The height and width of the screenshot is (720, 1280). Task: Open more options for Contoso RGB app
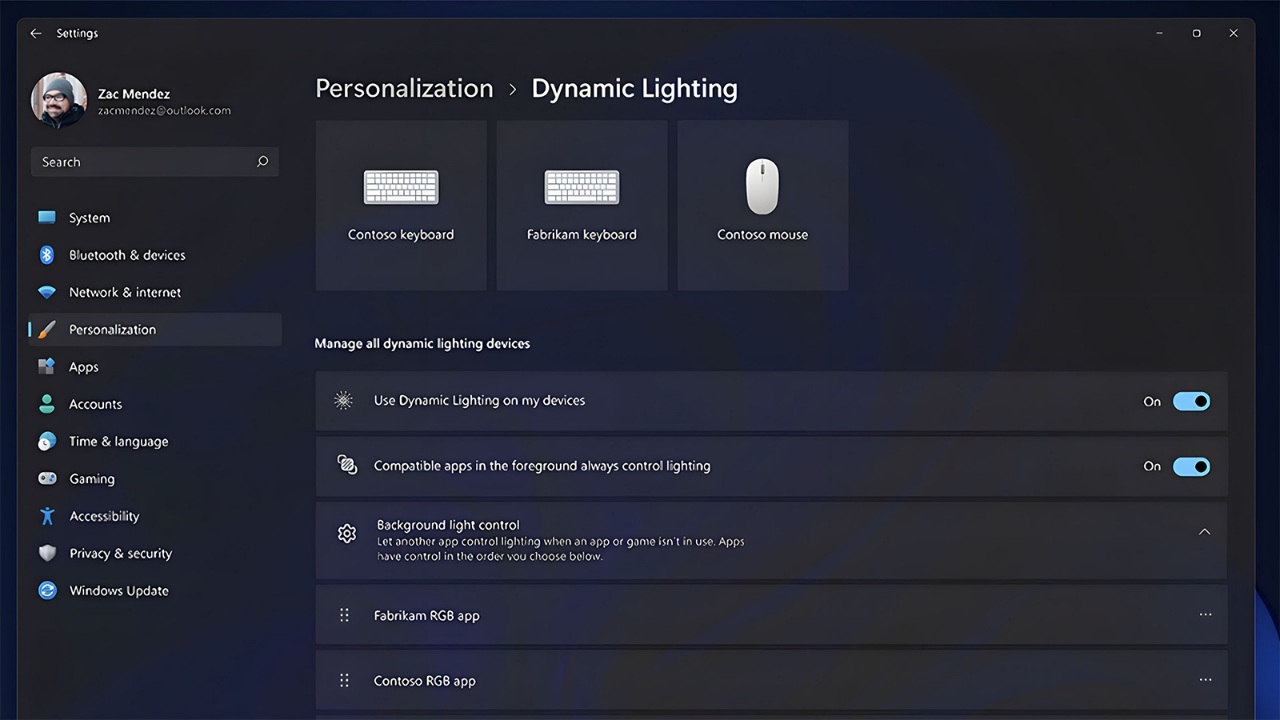point(1205,679)
